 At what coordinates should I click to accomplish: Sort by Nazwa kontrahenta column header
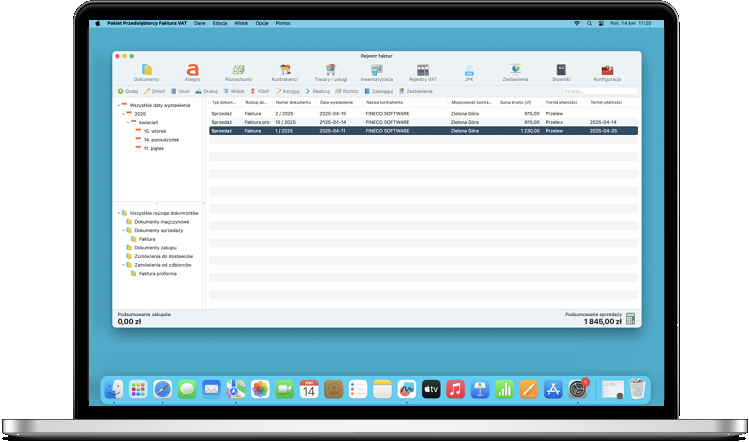(385, 102)
